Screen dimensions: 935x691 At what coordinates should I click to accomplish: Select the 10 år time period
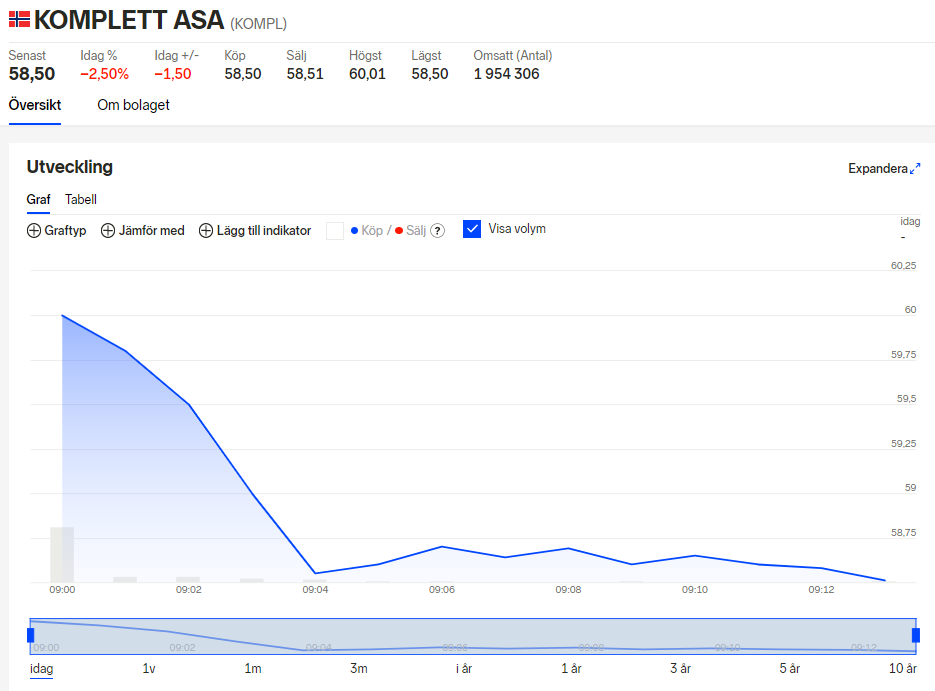902,668
